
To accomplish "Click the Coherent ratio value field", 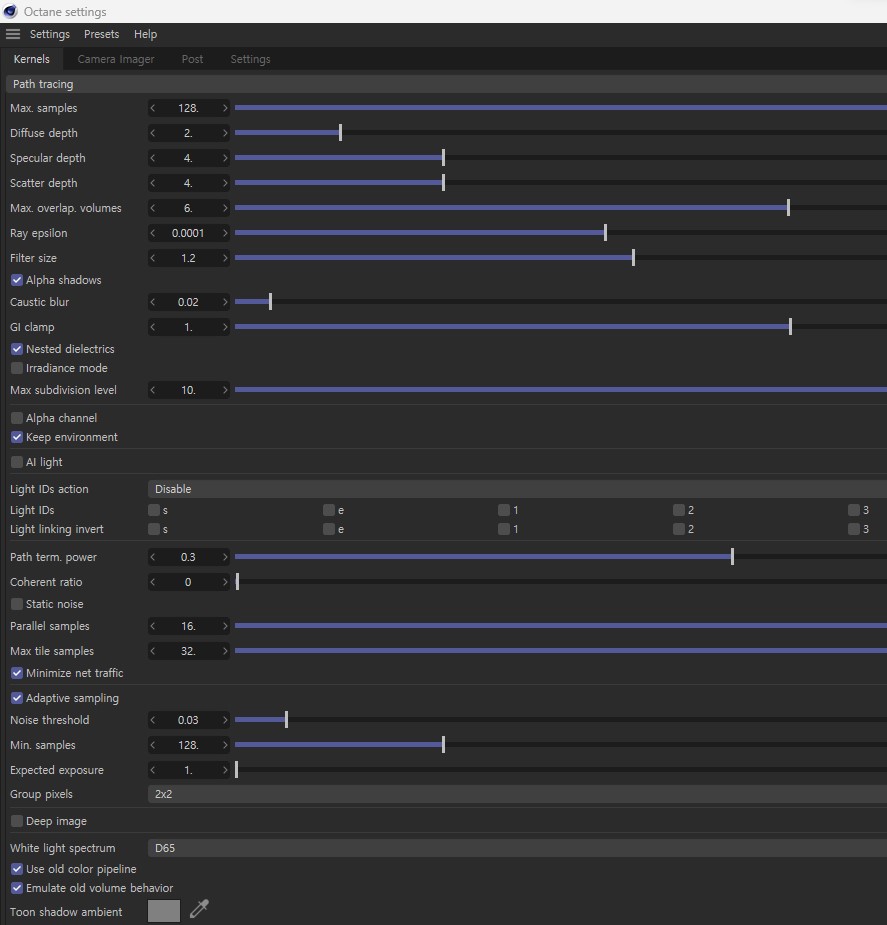I will (x=189, y=582).
